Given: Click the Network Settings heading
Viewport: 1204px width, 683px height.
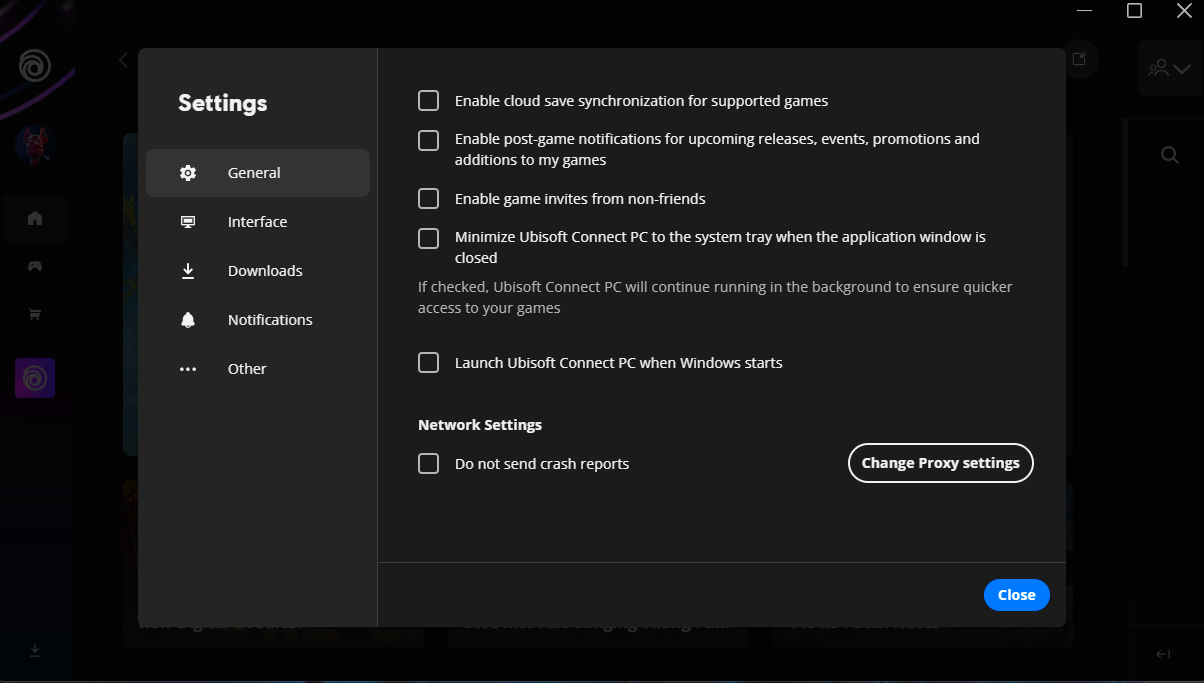Looking at the screenshot, I should (480, 425).
